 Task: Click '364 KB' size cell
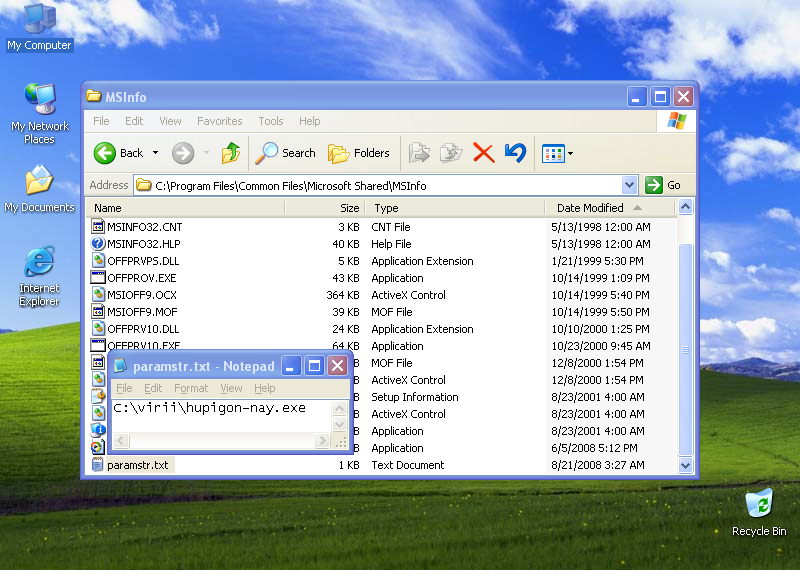[343, 295]
